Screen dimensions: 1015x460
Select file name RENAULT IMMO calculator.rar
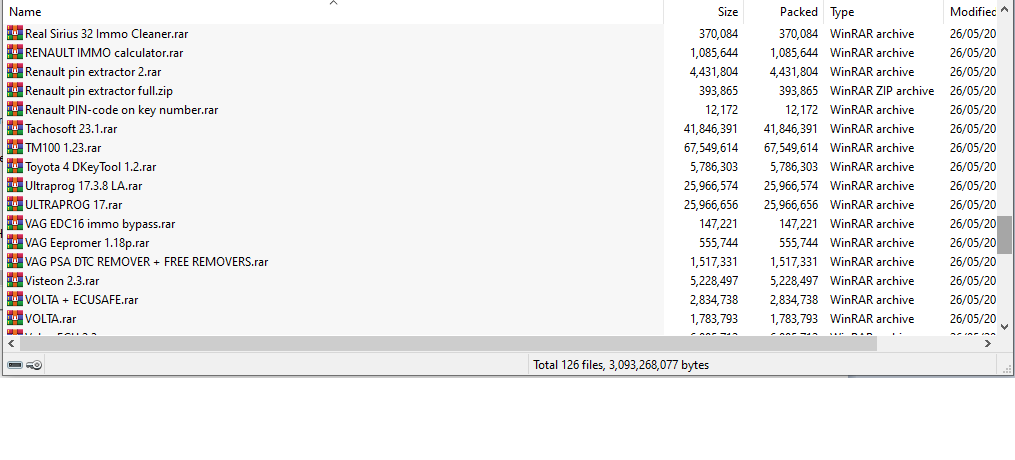coord(104,52)
